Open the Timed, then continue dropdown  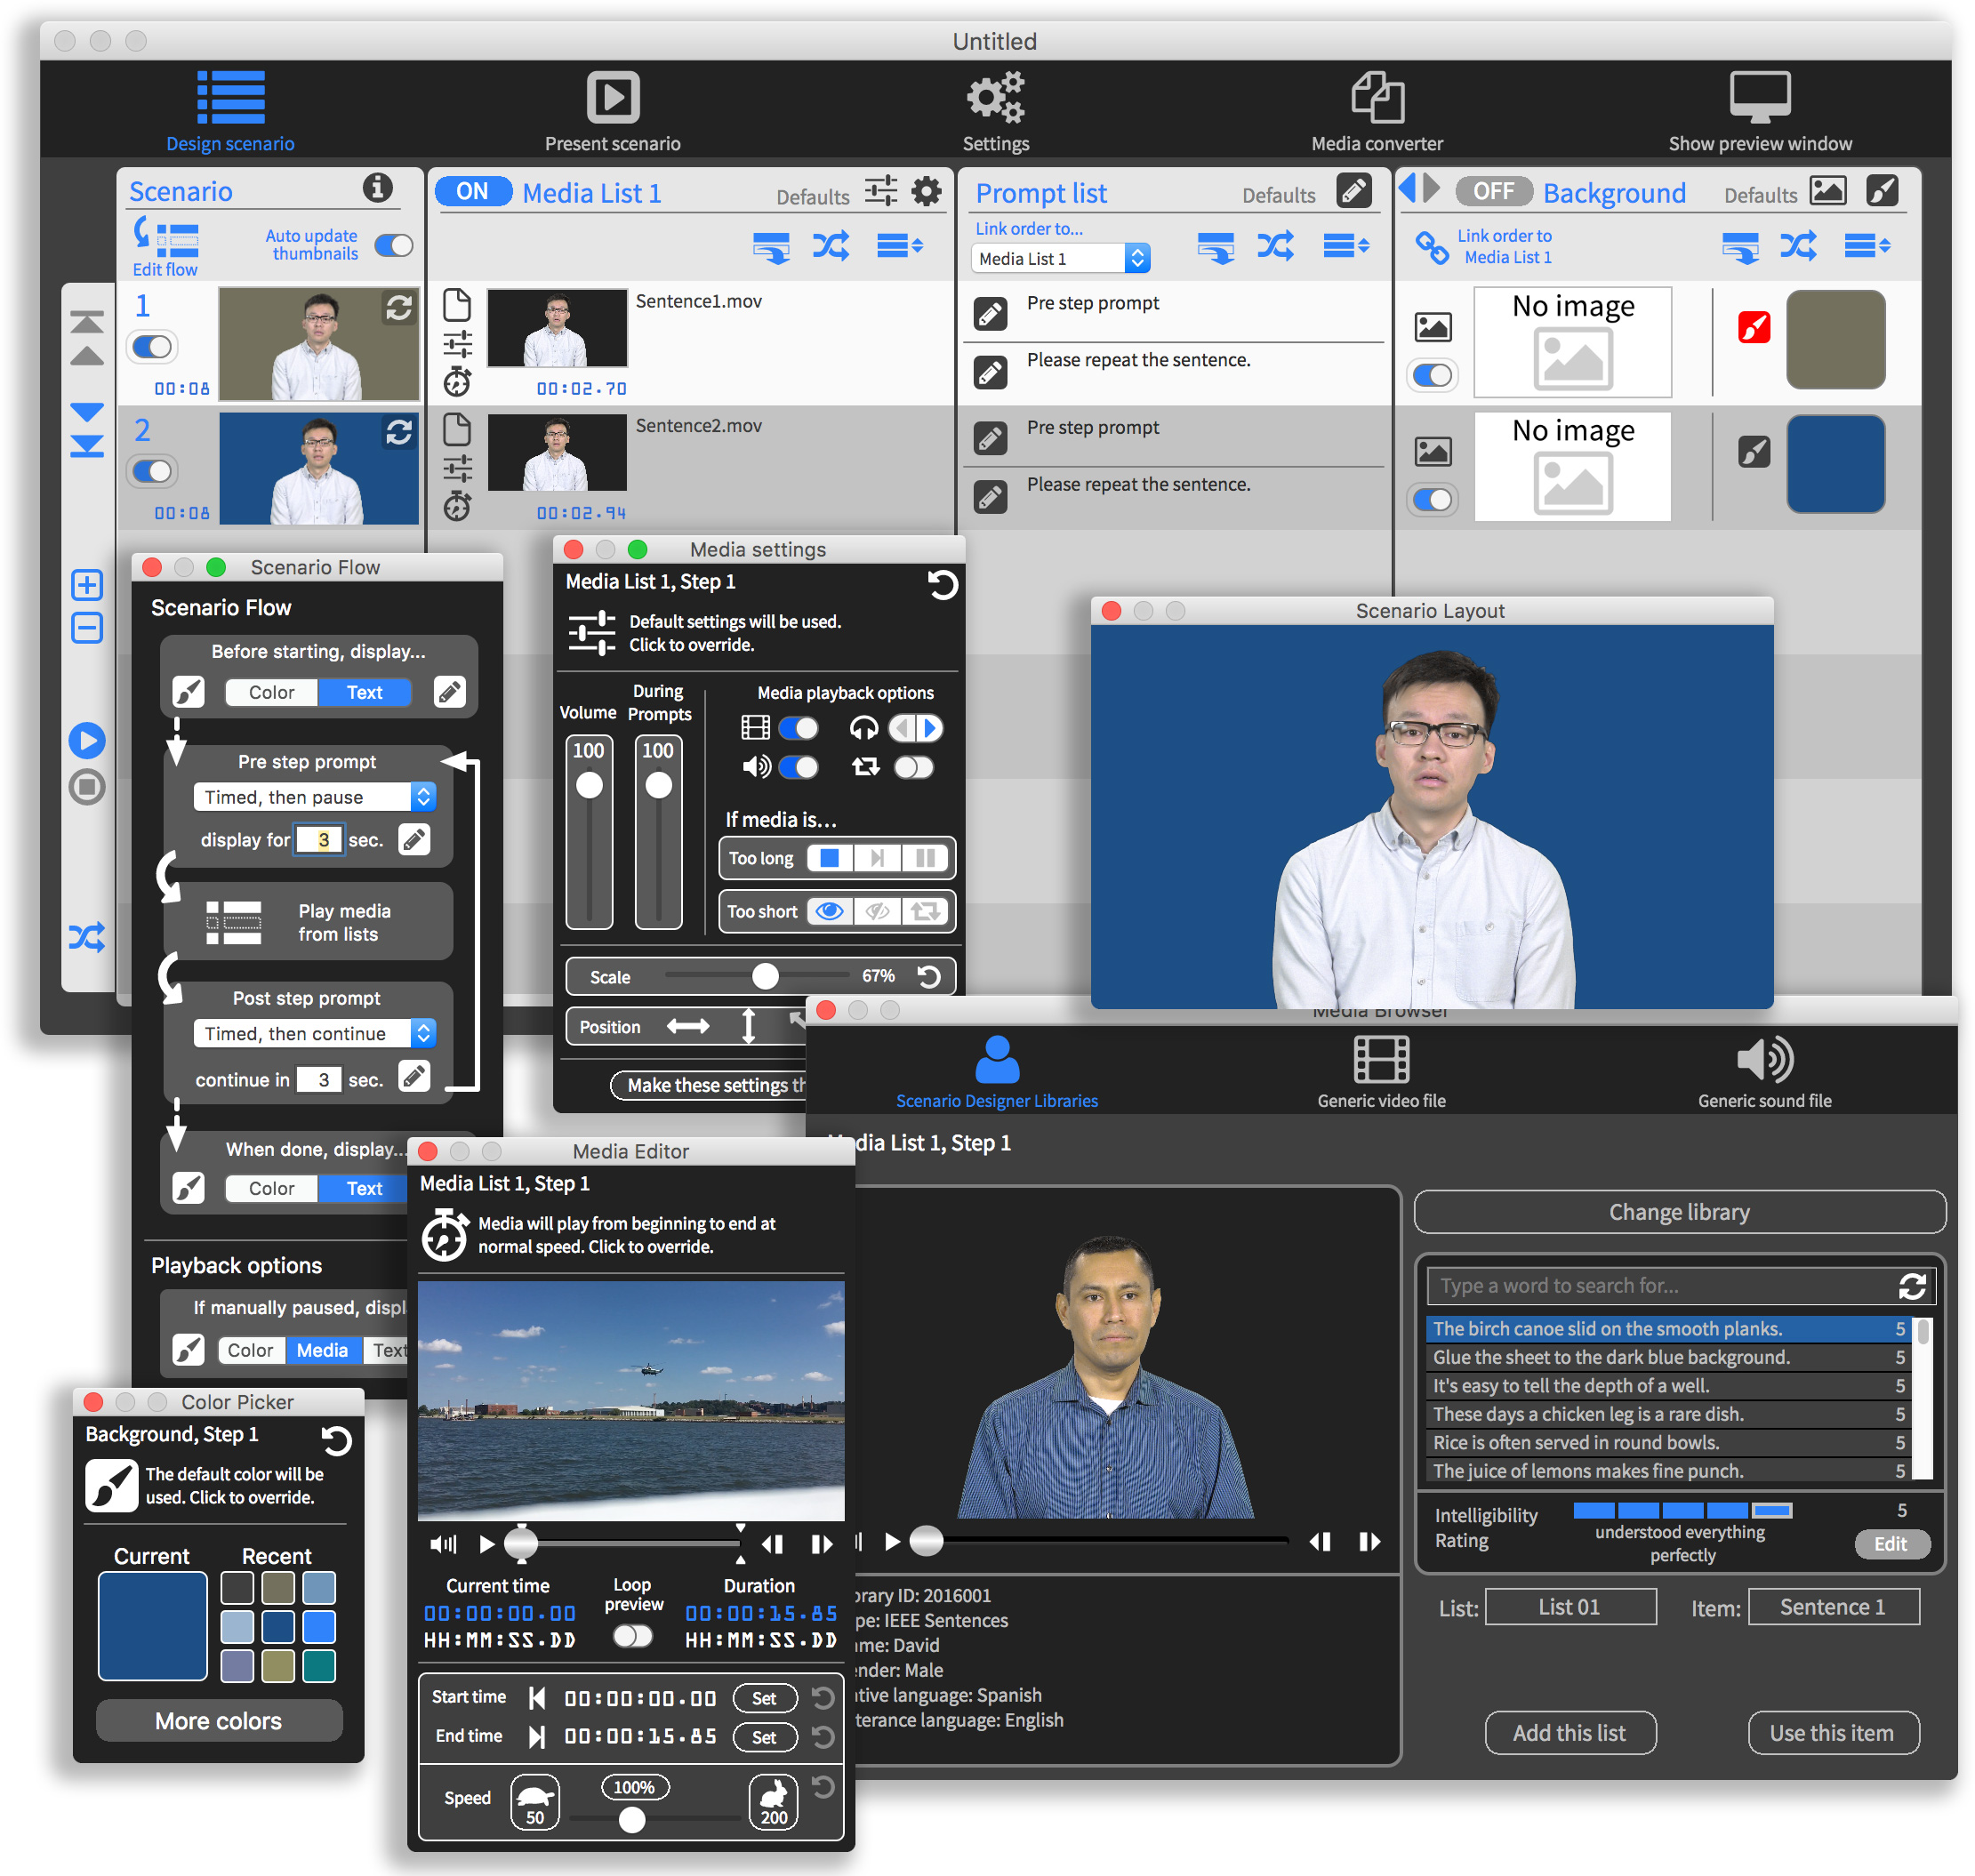314,1033
